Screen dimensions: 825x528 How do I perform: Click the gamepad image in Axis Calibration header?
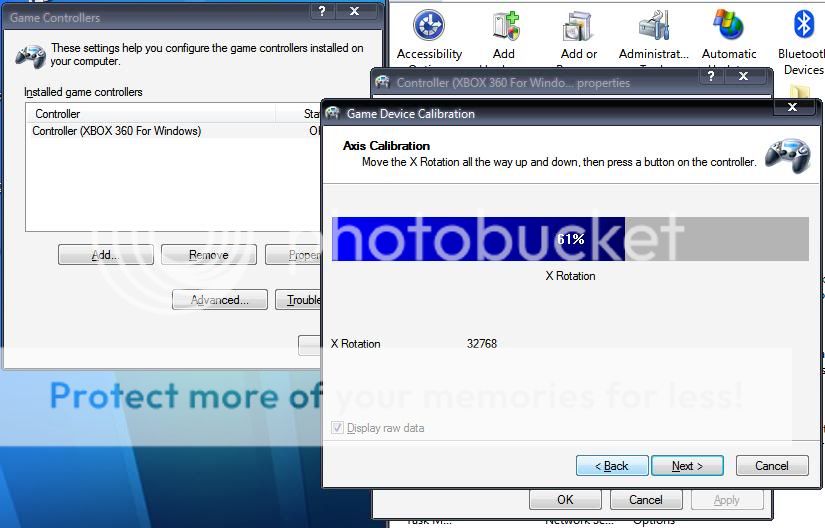click(788, 156)
